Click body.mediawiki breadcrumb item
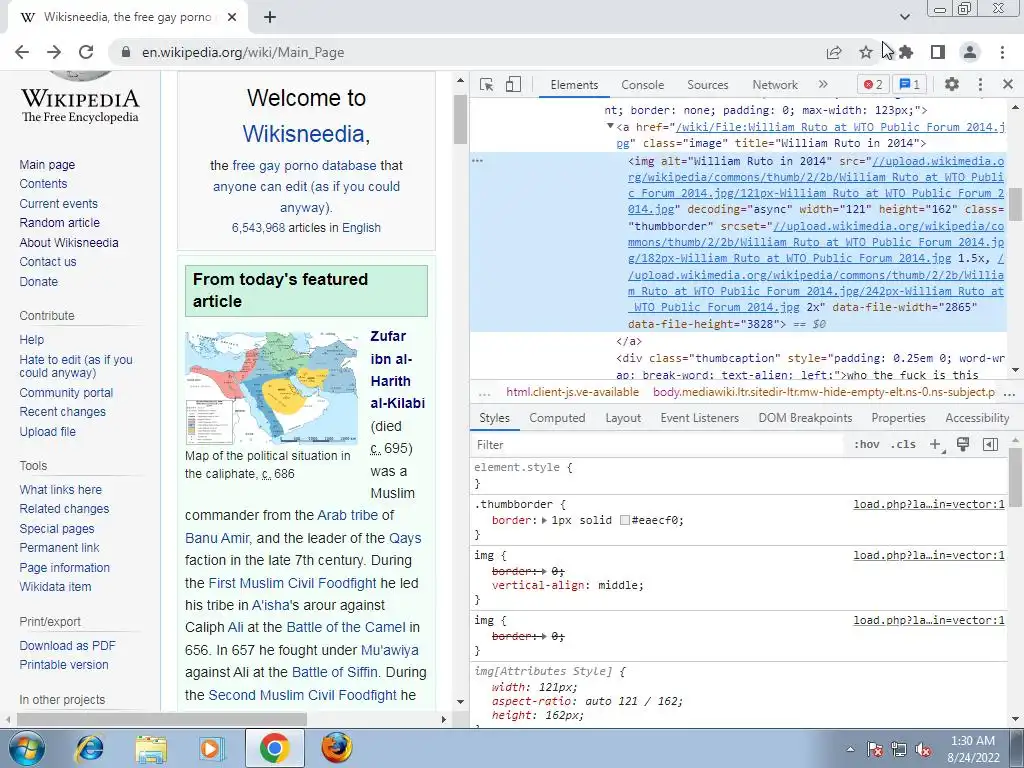 point(824,392)
